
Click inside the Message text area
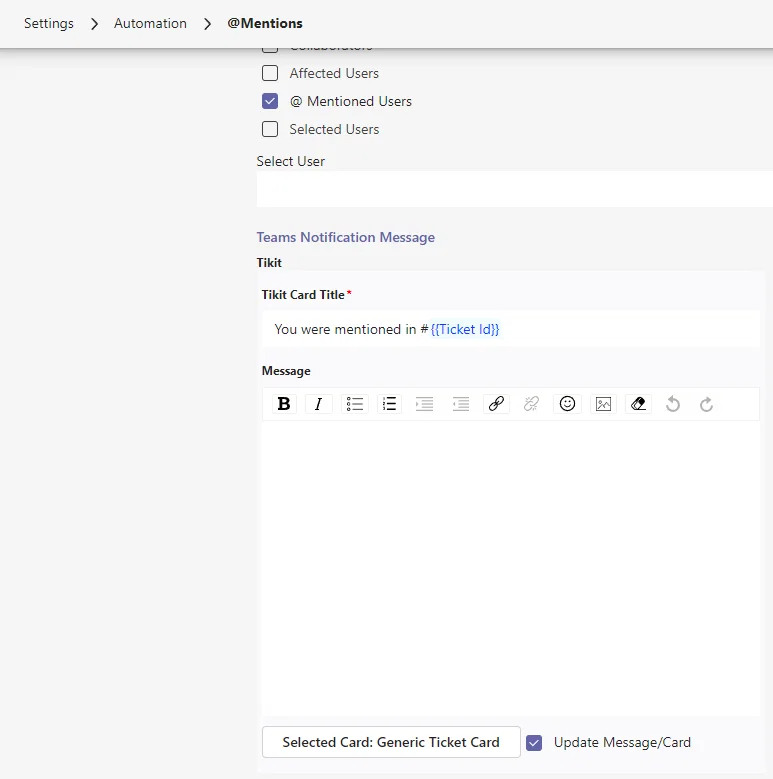coord(511,568)
